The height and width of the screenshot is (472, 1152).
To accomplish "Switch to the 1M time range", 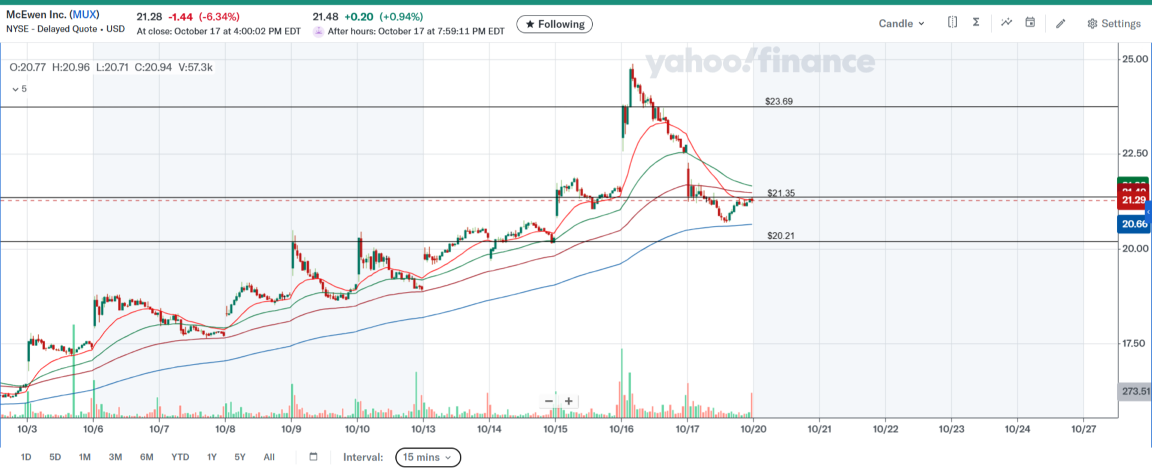I will [85, 457].
